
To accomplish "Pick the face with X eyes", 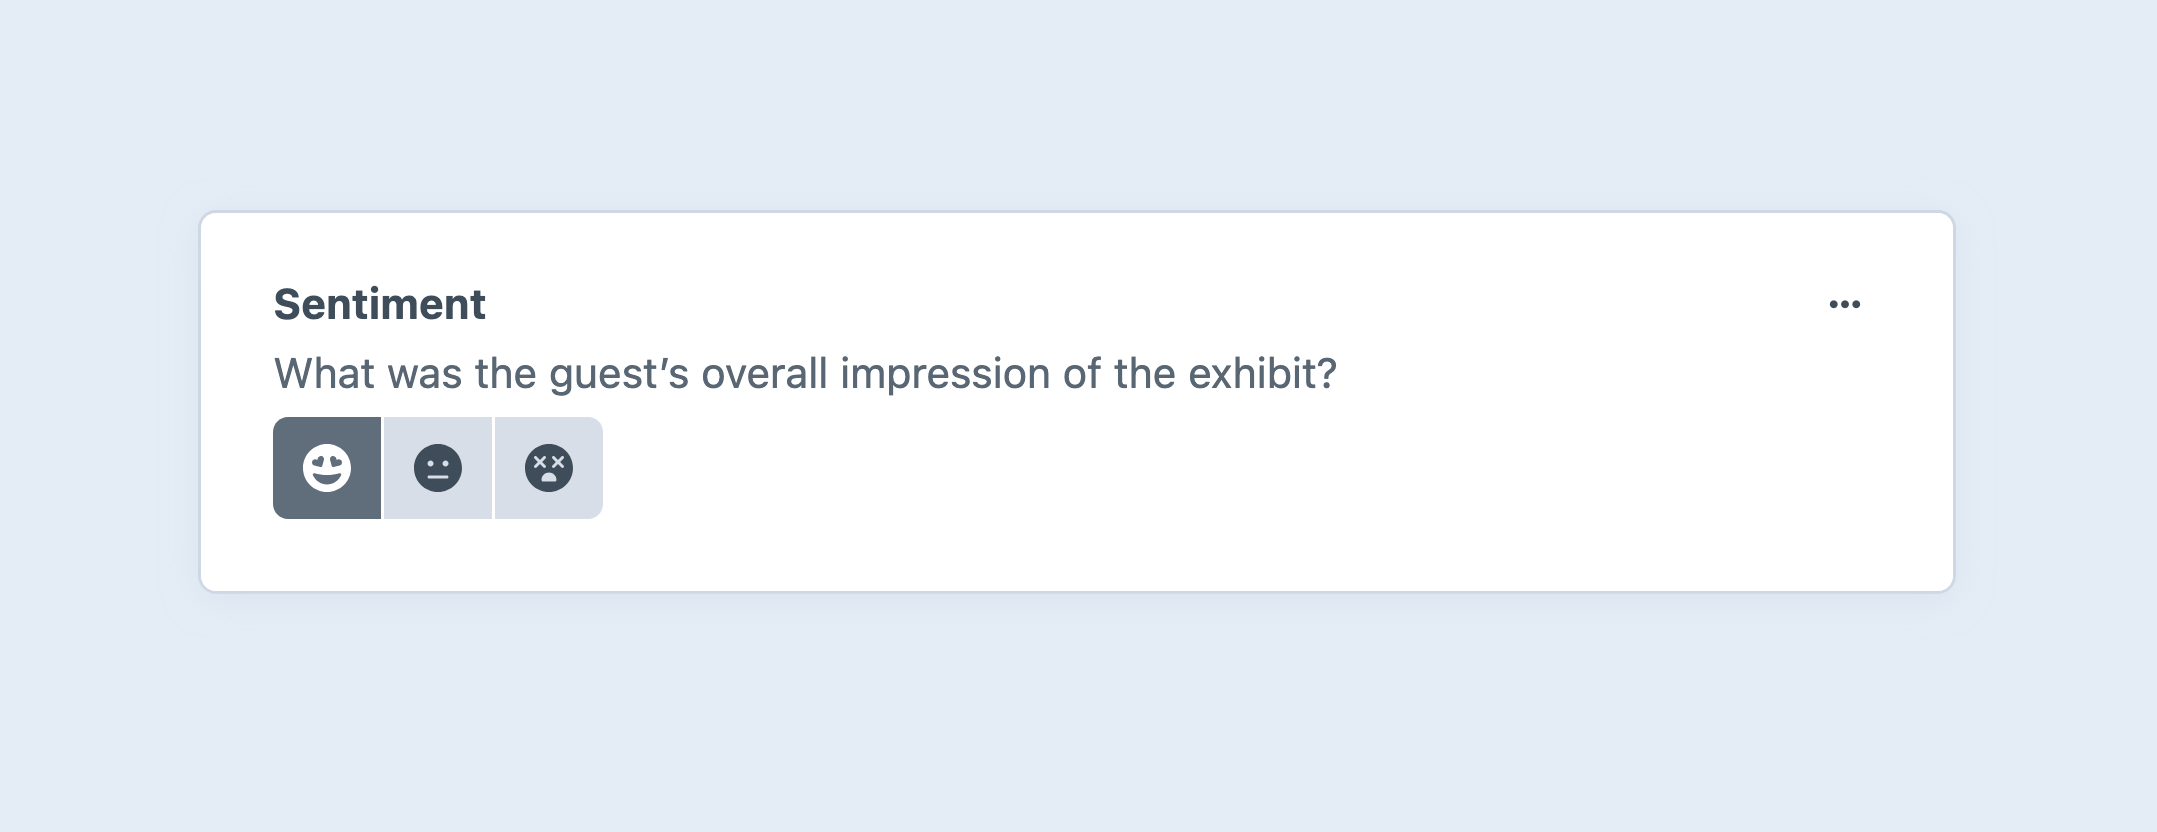I will click(549, 468).
